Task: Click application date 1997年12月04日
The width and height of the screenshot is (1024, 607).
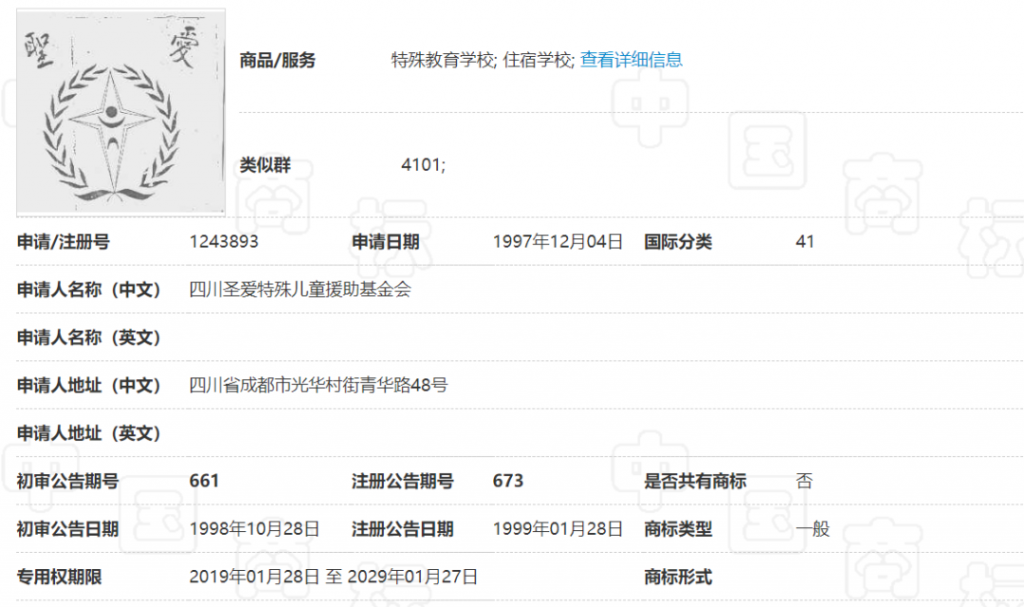Action: pos(558,242)
